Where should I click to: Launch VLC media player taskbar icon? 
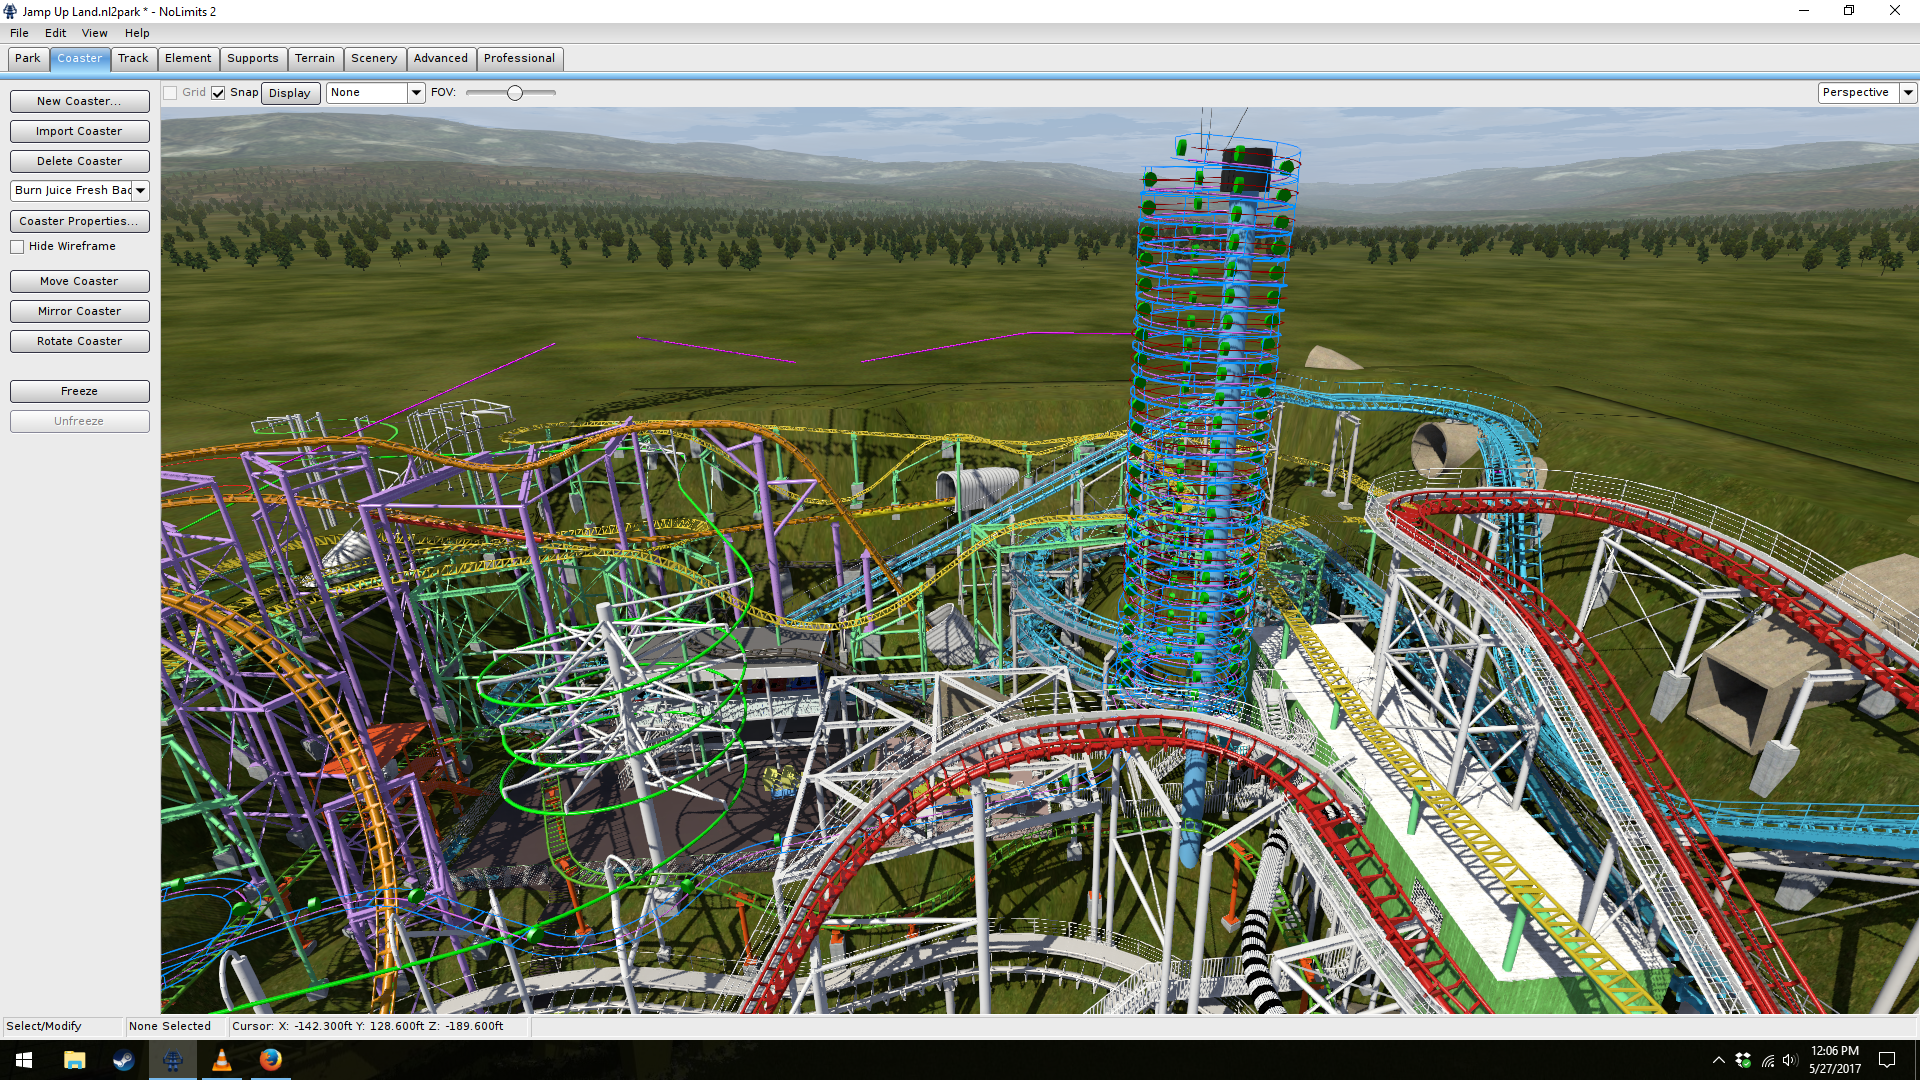221,1060
